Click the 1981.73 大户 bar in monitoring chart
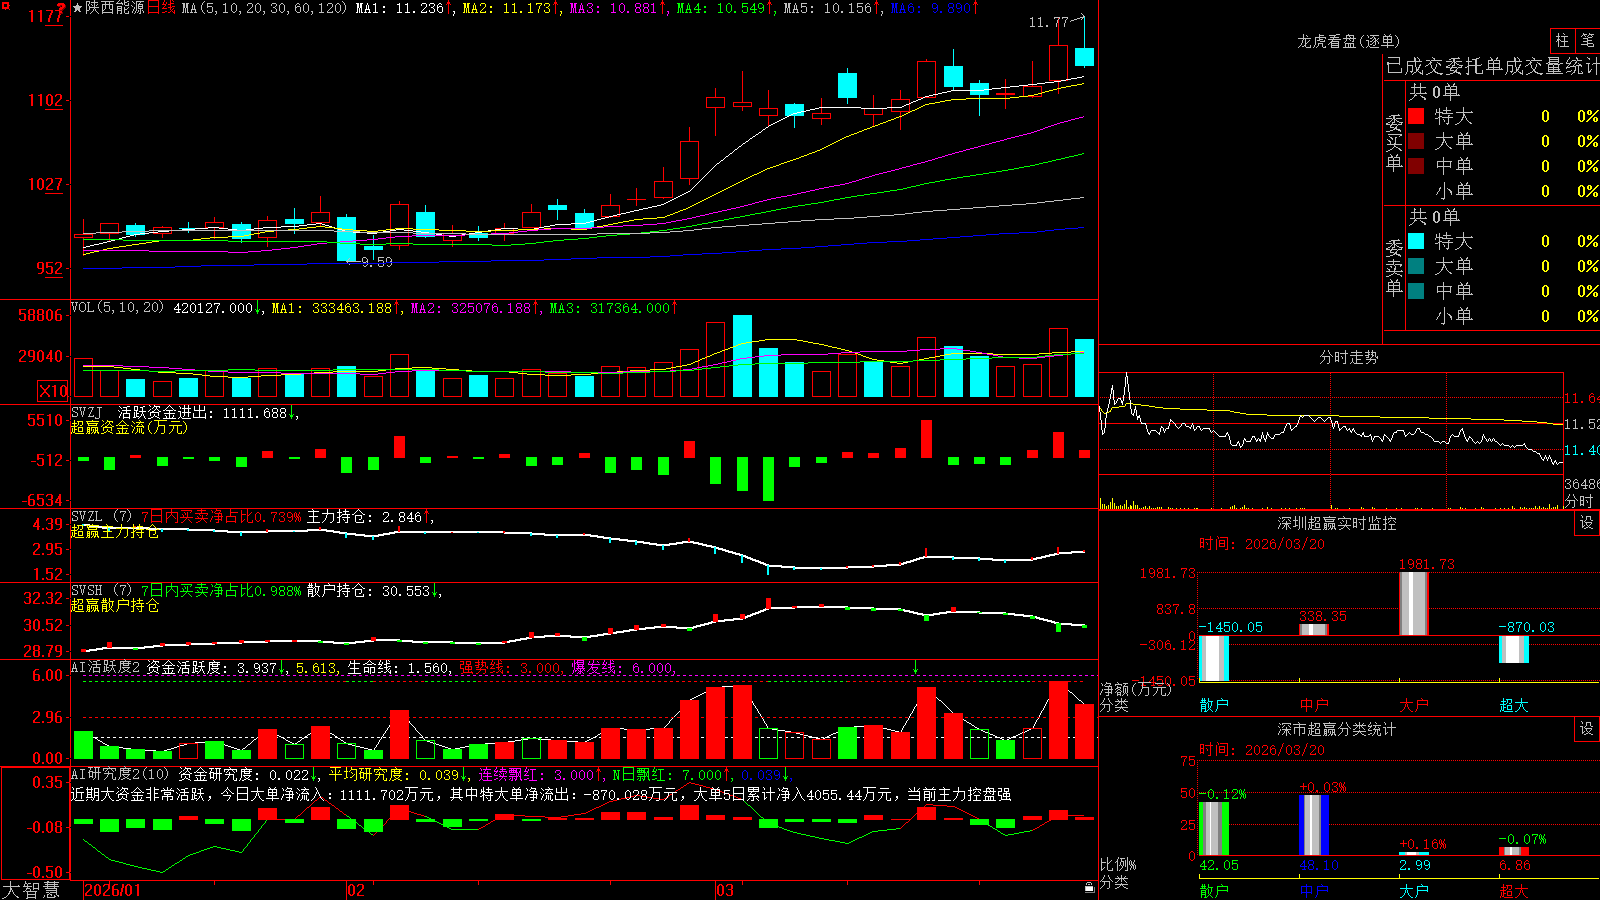Screen dimensions: 1600x900 (1414, 603)
